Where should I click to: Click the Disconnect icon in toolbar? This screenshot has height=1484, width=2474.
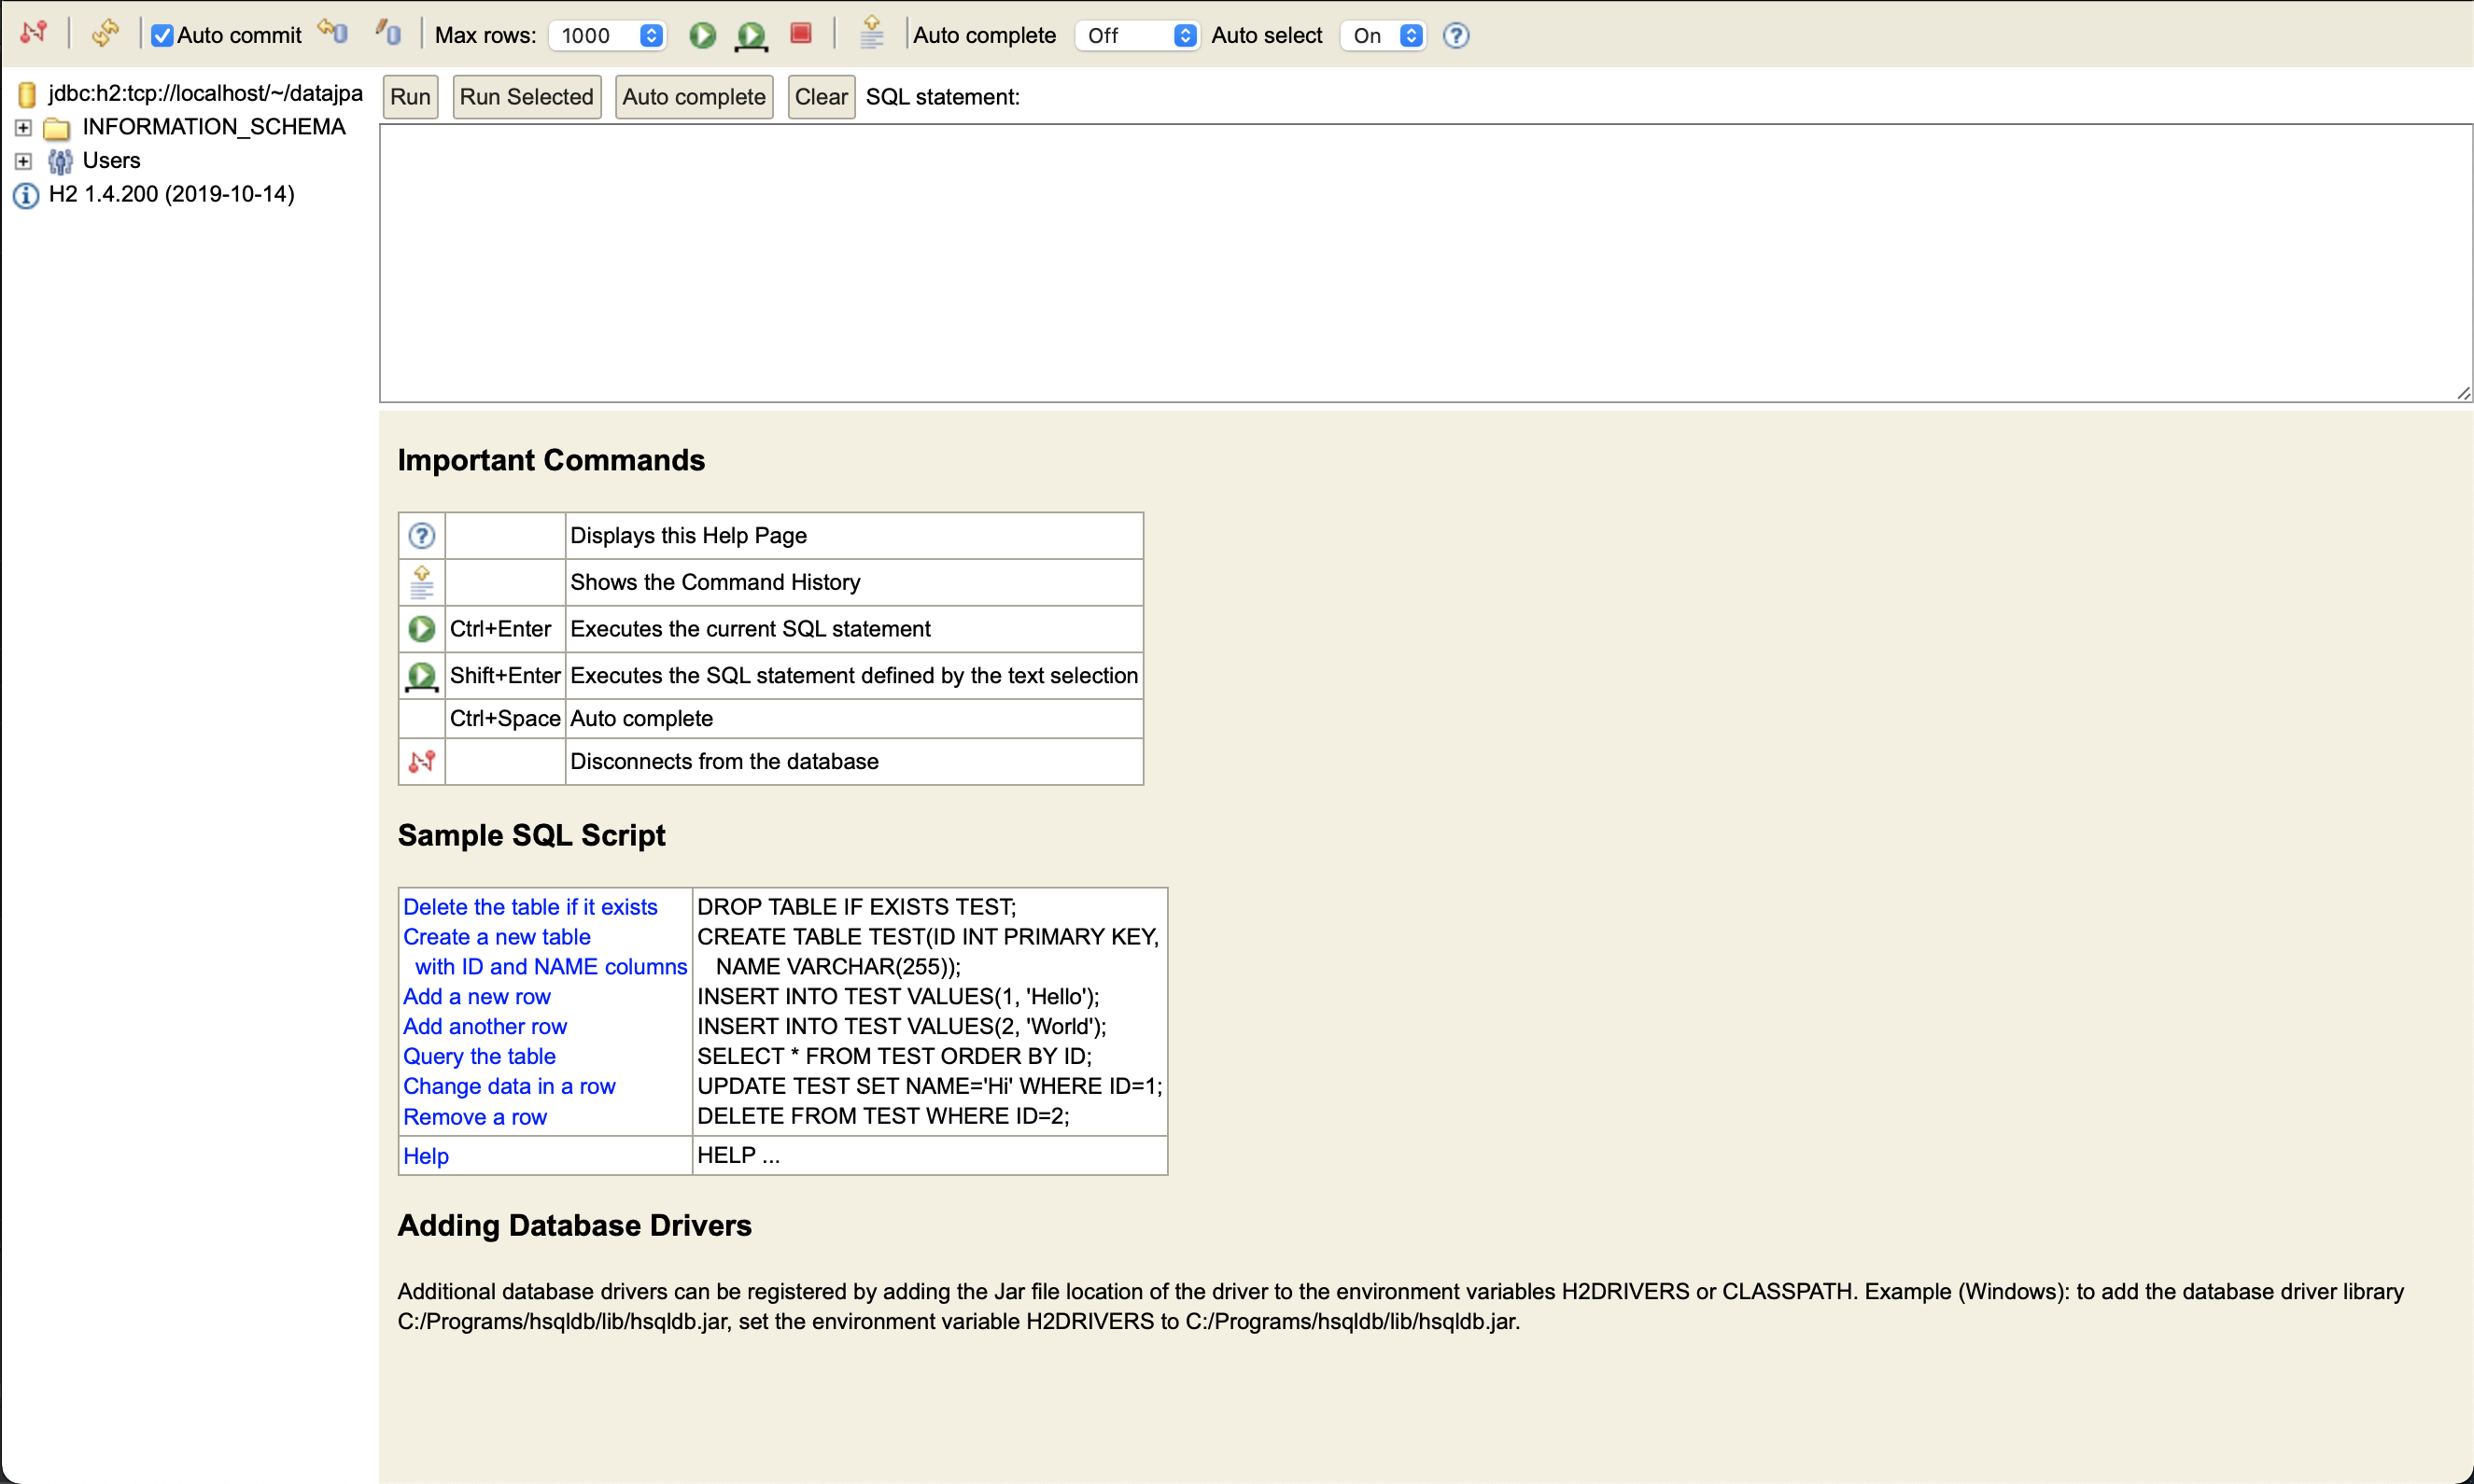(33, 33)
